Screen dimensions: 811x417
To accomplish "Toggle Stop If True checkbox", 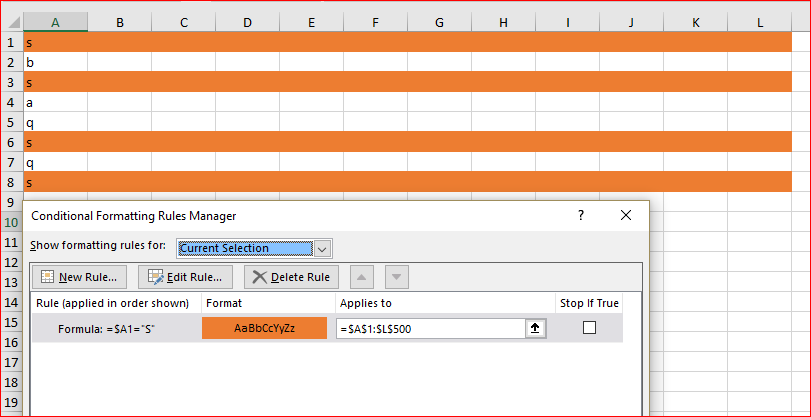I will click(x=589, y=328).
